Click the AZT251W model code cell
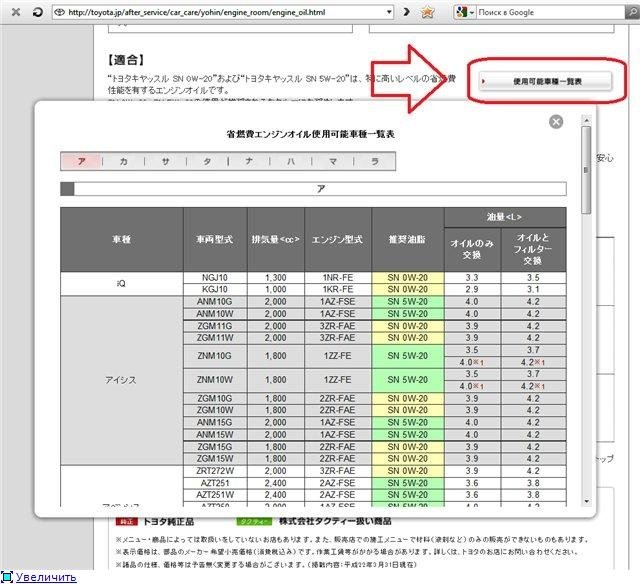Image resolution: width=640 pixels, height=584 pixels. [215, 495]
